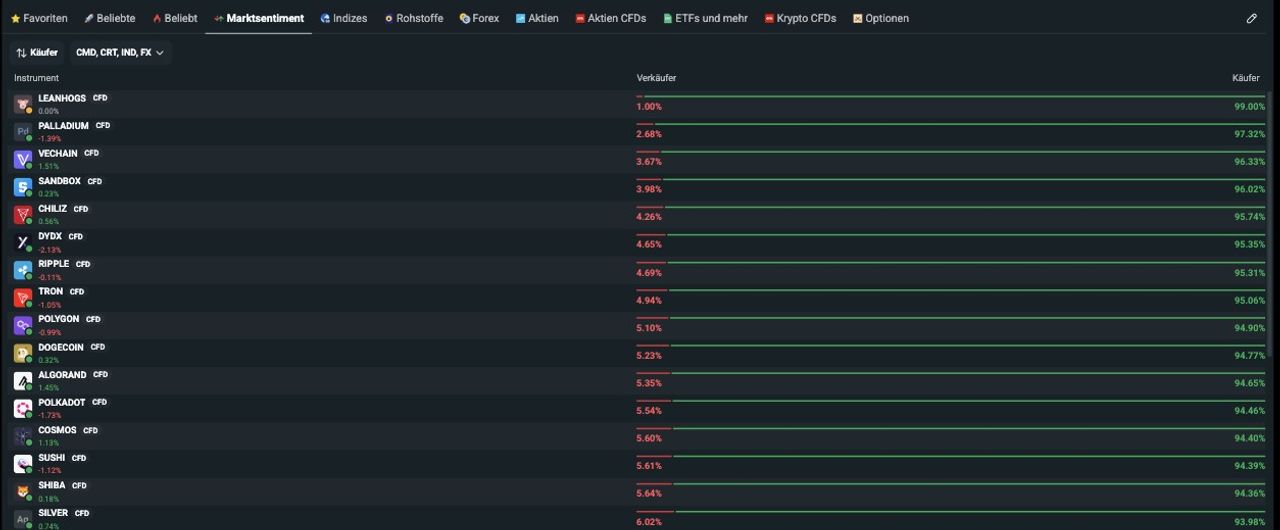Click the ALGORAND instrument name
This screenshot has height=530, width=1280.
(x=62, y=375)
